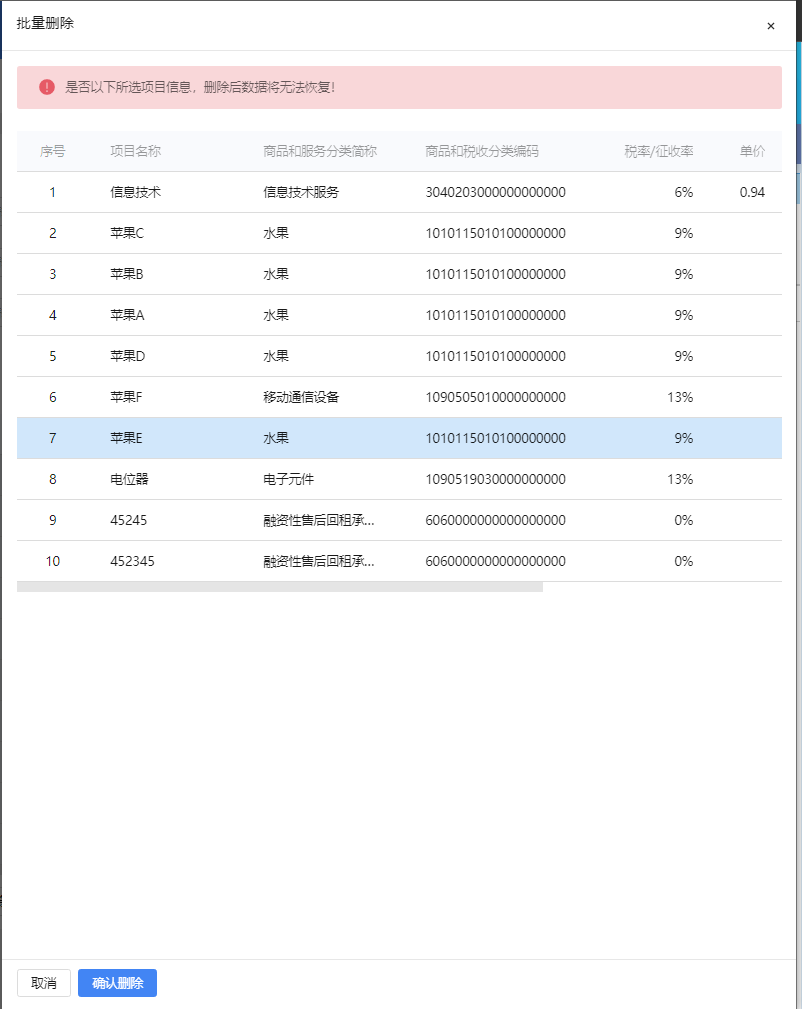Click the 电子元件 category cell
Viewport: 802px width, 1009px height.
288,479
